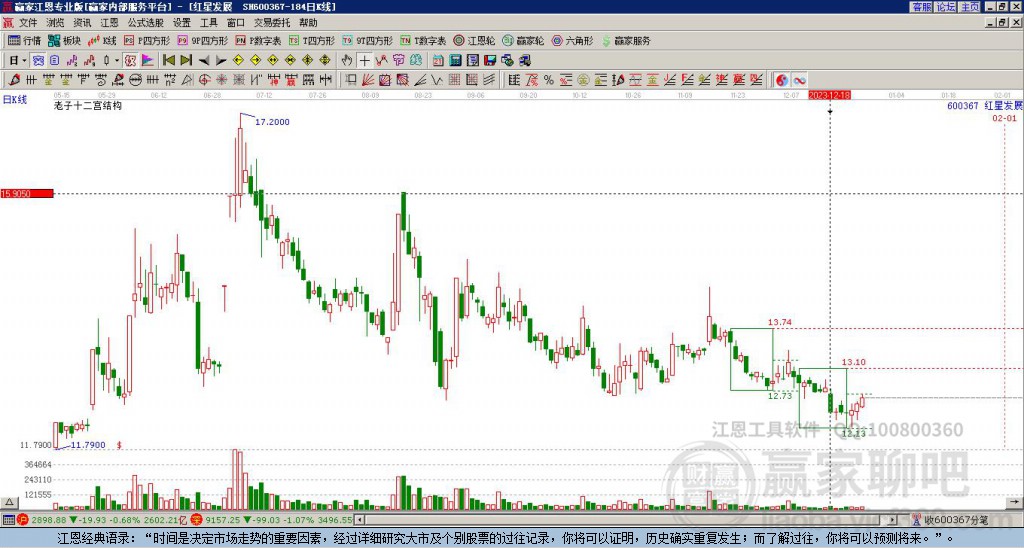Select the zigzag wave line tool
Screen dimensions: 1024x548
pyautogui.click(x=437, y=80)
